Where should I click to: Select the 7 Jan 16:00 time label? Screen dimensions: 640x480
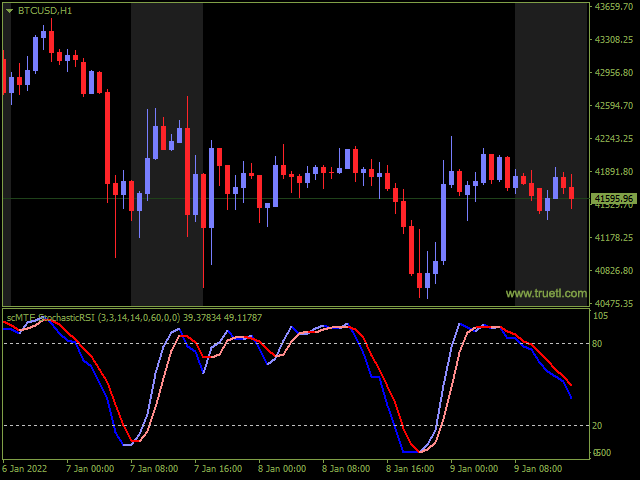coord(218,469)
